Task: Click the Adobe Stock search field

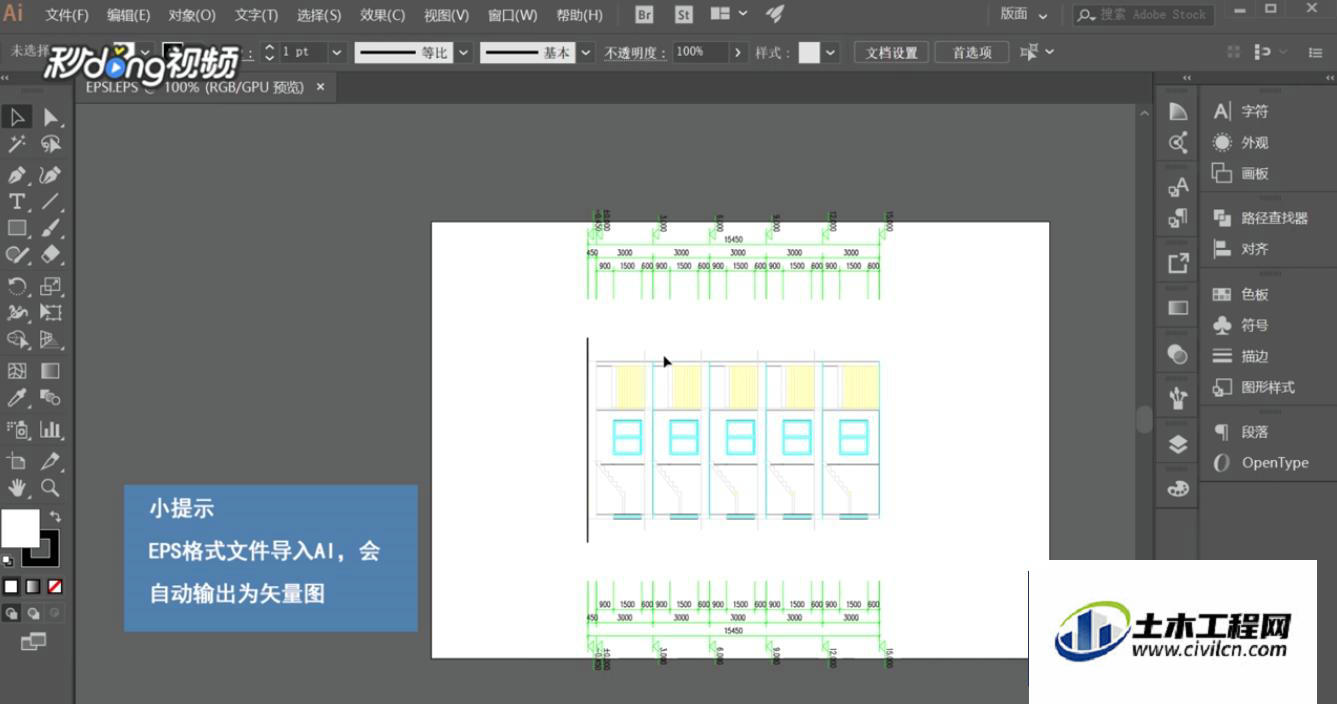Action: coord(1144,15)
